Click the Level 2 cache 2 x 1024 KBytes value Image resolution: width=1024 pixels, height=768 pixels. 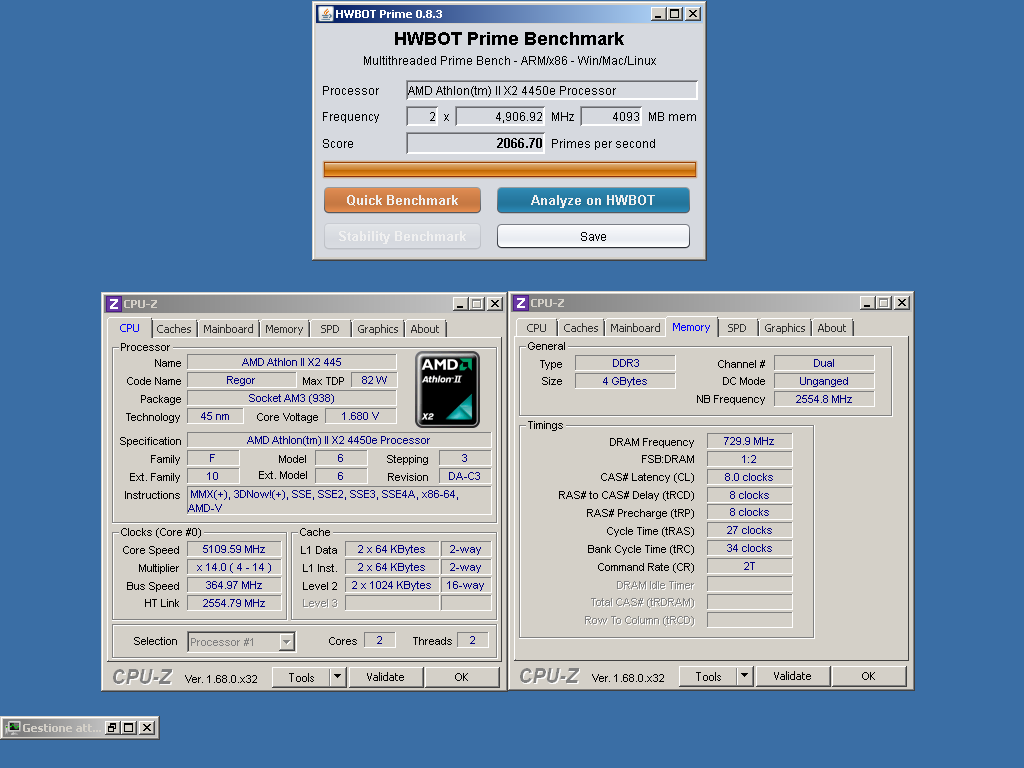392,585
